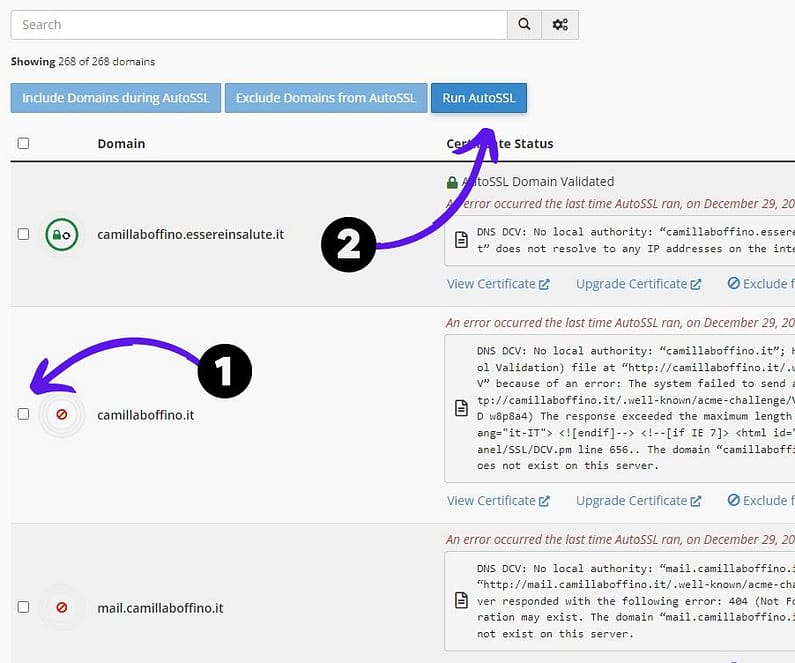Open Upgrade Certificate link for camillaboffino.essereinsalute.it
The width and height of the screenshot is (795, 663).
[x=638, y=284]
